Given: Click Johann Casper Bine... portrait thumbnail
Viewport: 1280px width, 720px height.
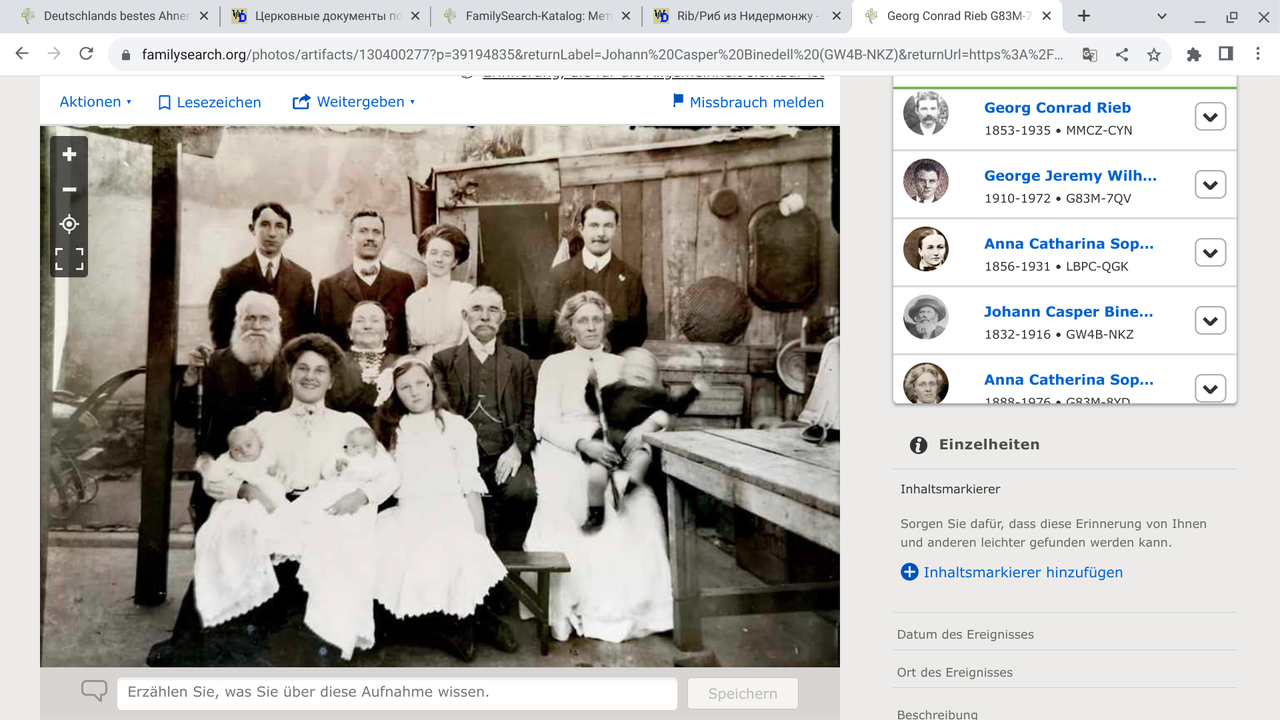Looking at the screenshot, I should tap(925, 317).
